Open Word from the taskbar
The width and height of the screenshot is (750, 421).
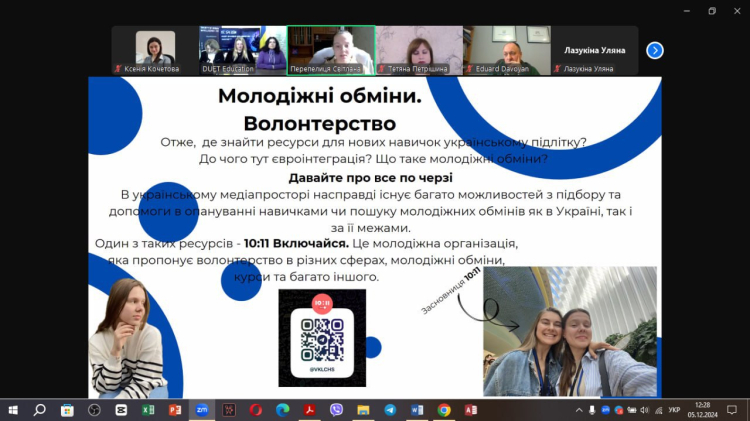click(417, 409)
